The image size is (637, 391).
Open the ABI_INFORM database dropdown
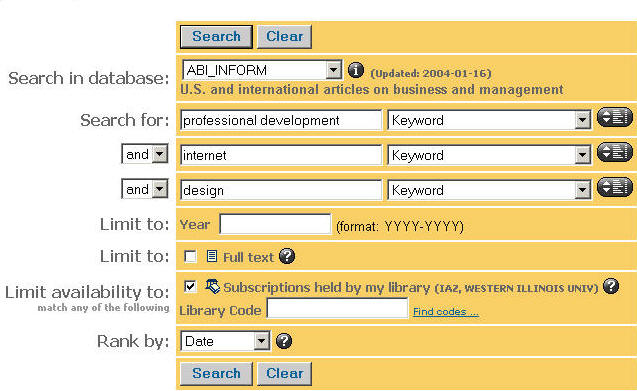click(x=262, y=70)
